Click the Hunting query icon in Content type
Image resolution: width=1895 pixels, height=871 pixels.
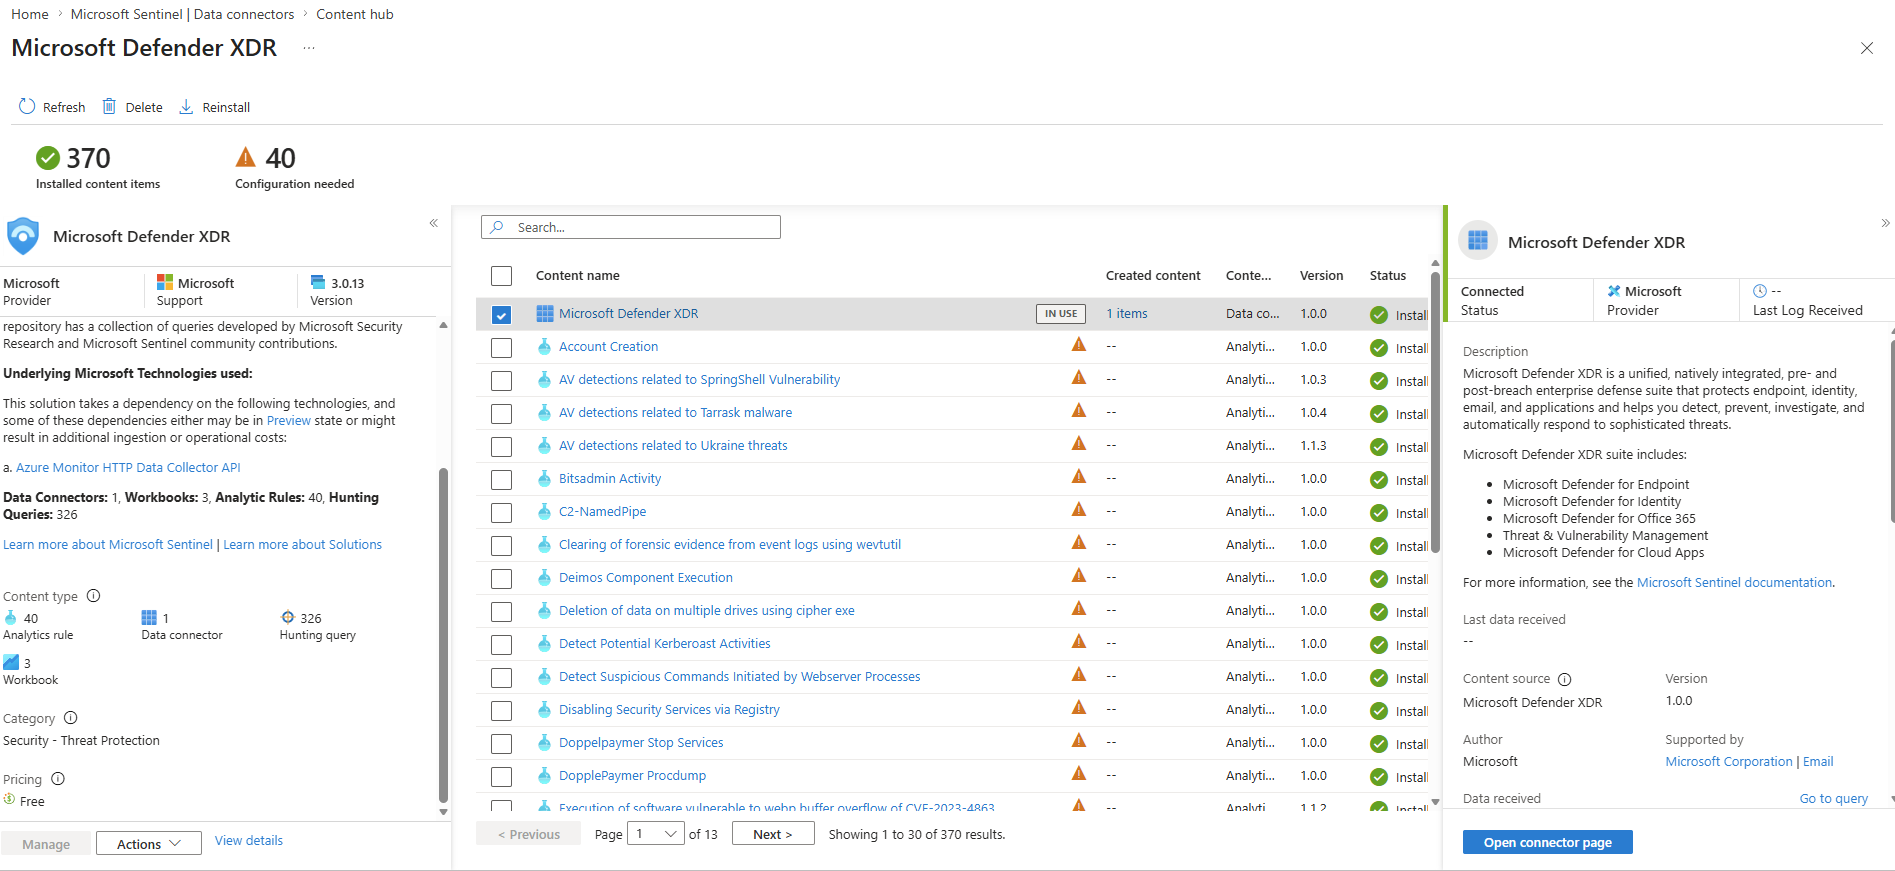(288, 618)
